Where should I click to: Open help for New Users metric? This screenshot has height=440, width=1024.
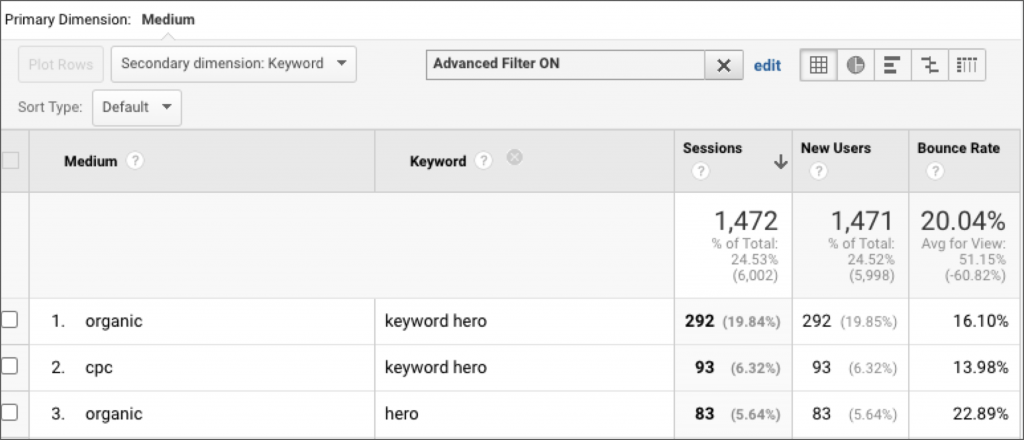[818, 172]
